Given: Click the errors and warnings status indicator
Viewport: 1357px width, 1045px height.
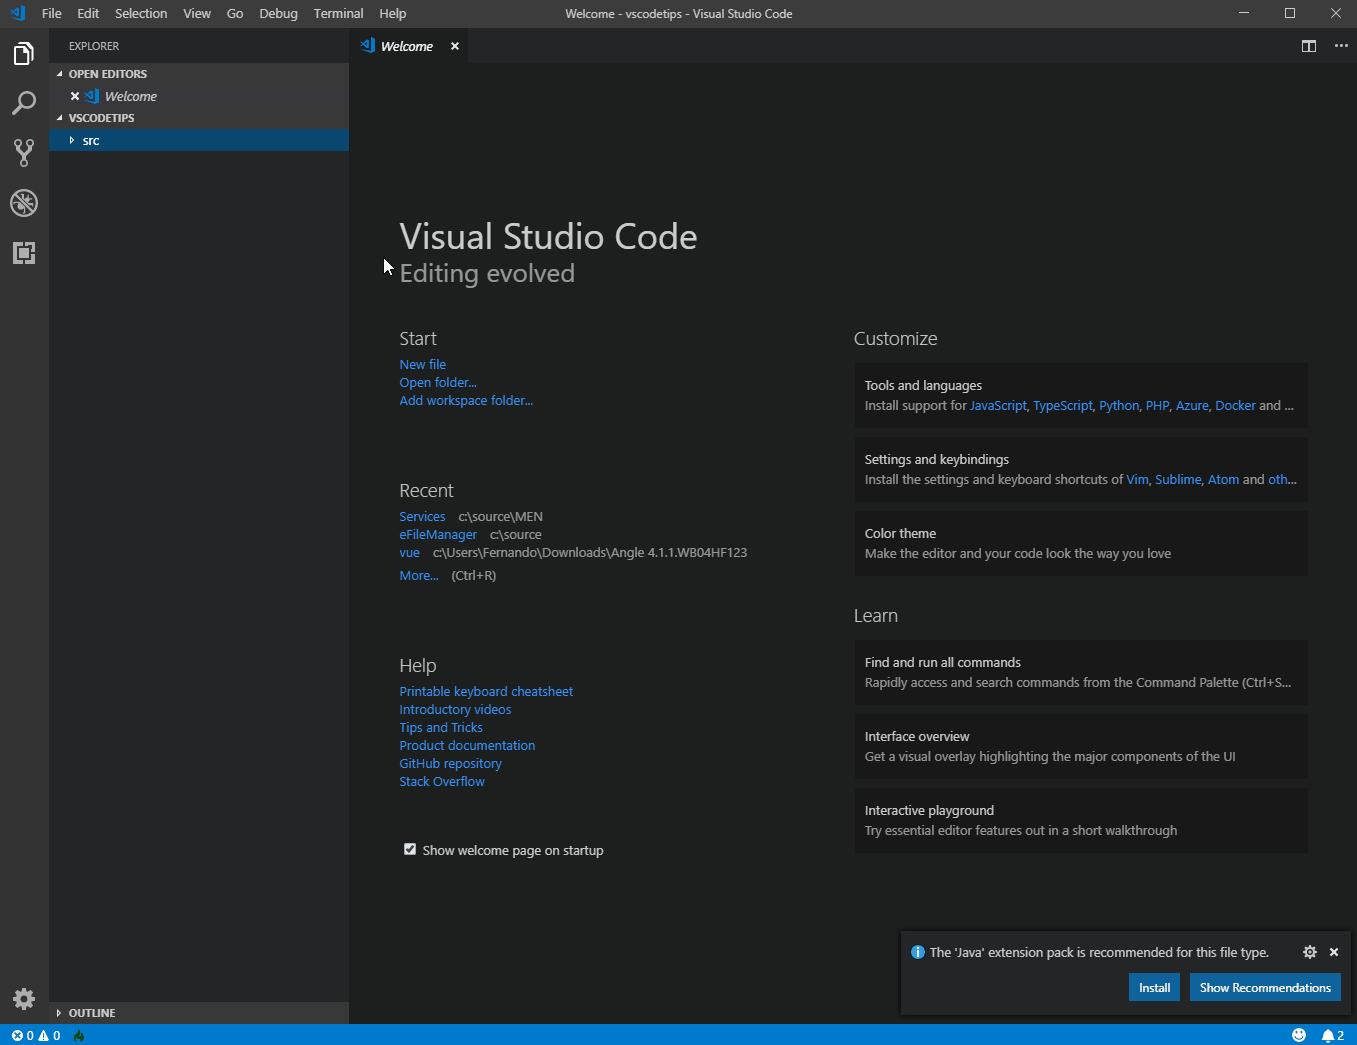Looking at the screenshot, I should point(36,1036).
